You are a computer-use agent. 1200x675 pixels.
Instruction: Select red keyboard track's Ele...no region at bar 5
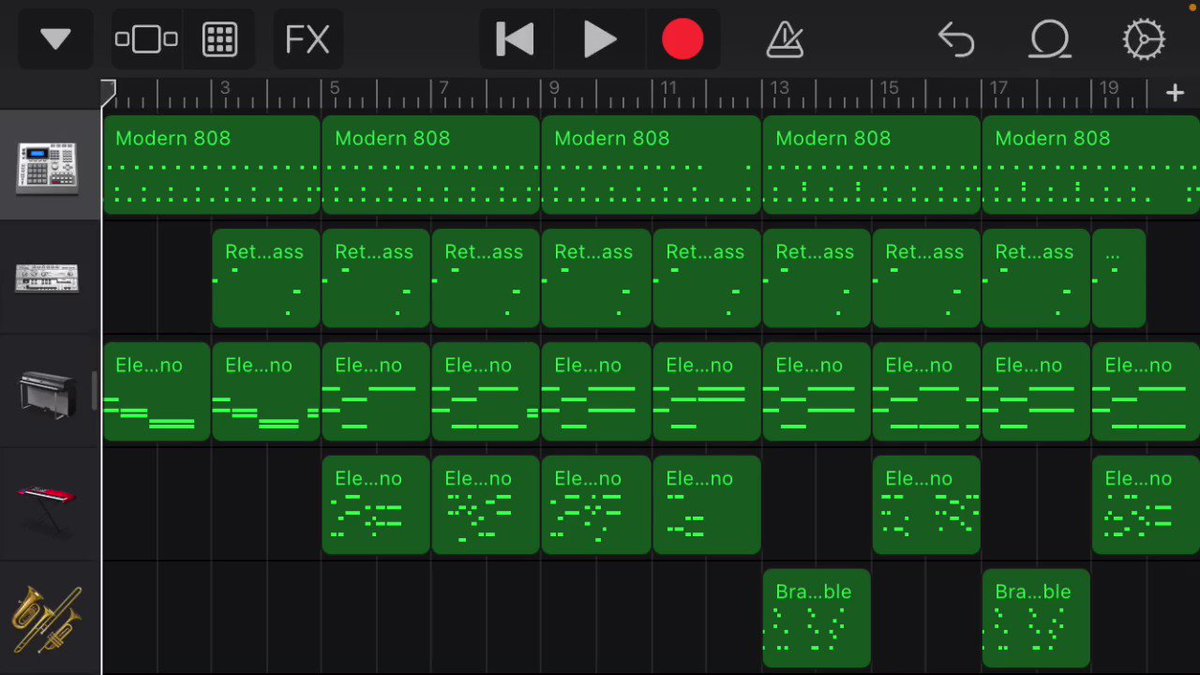tap(376, 505)
